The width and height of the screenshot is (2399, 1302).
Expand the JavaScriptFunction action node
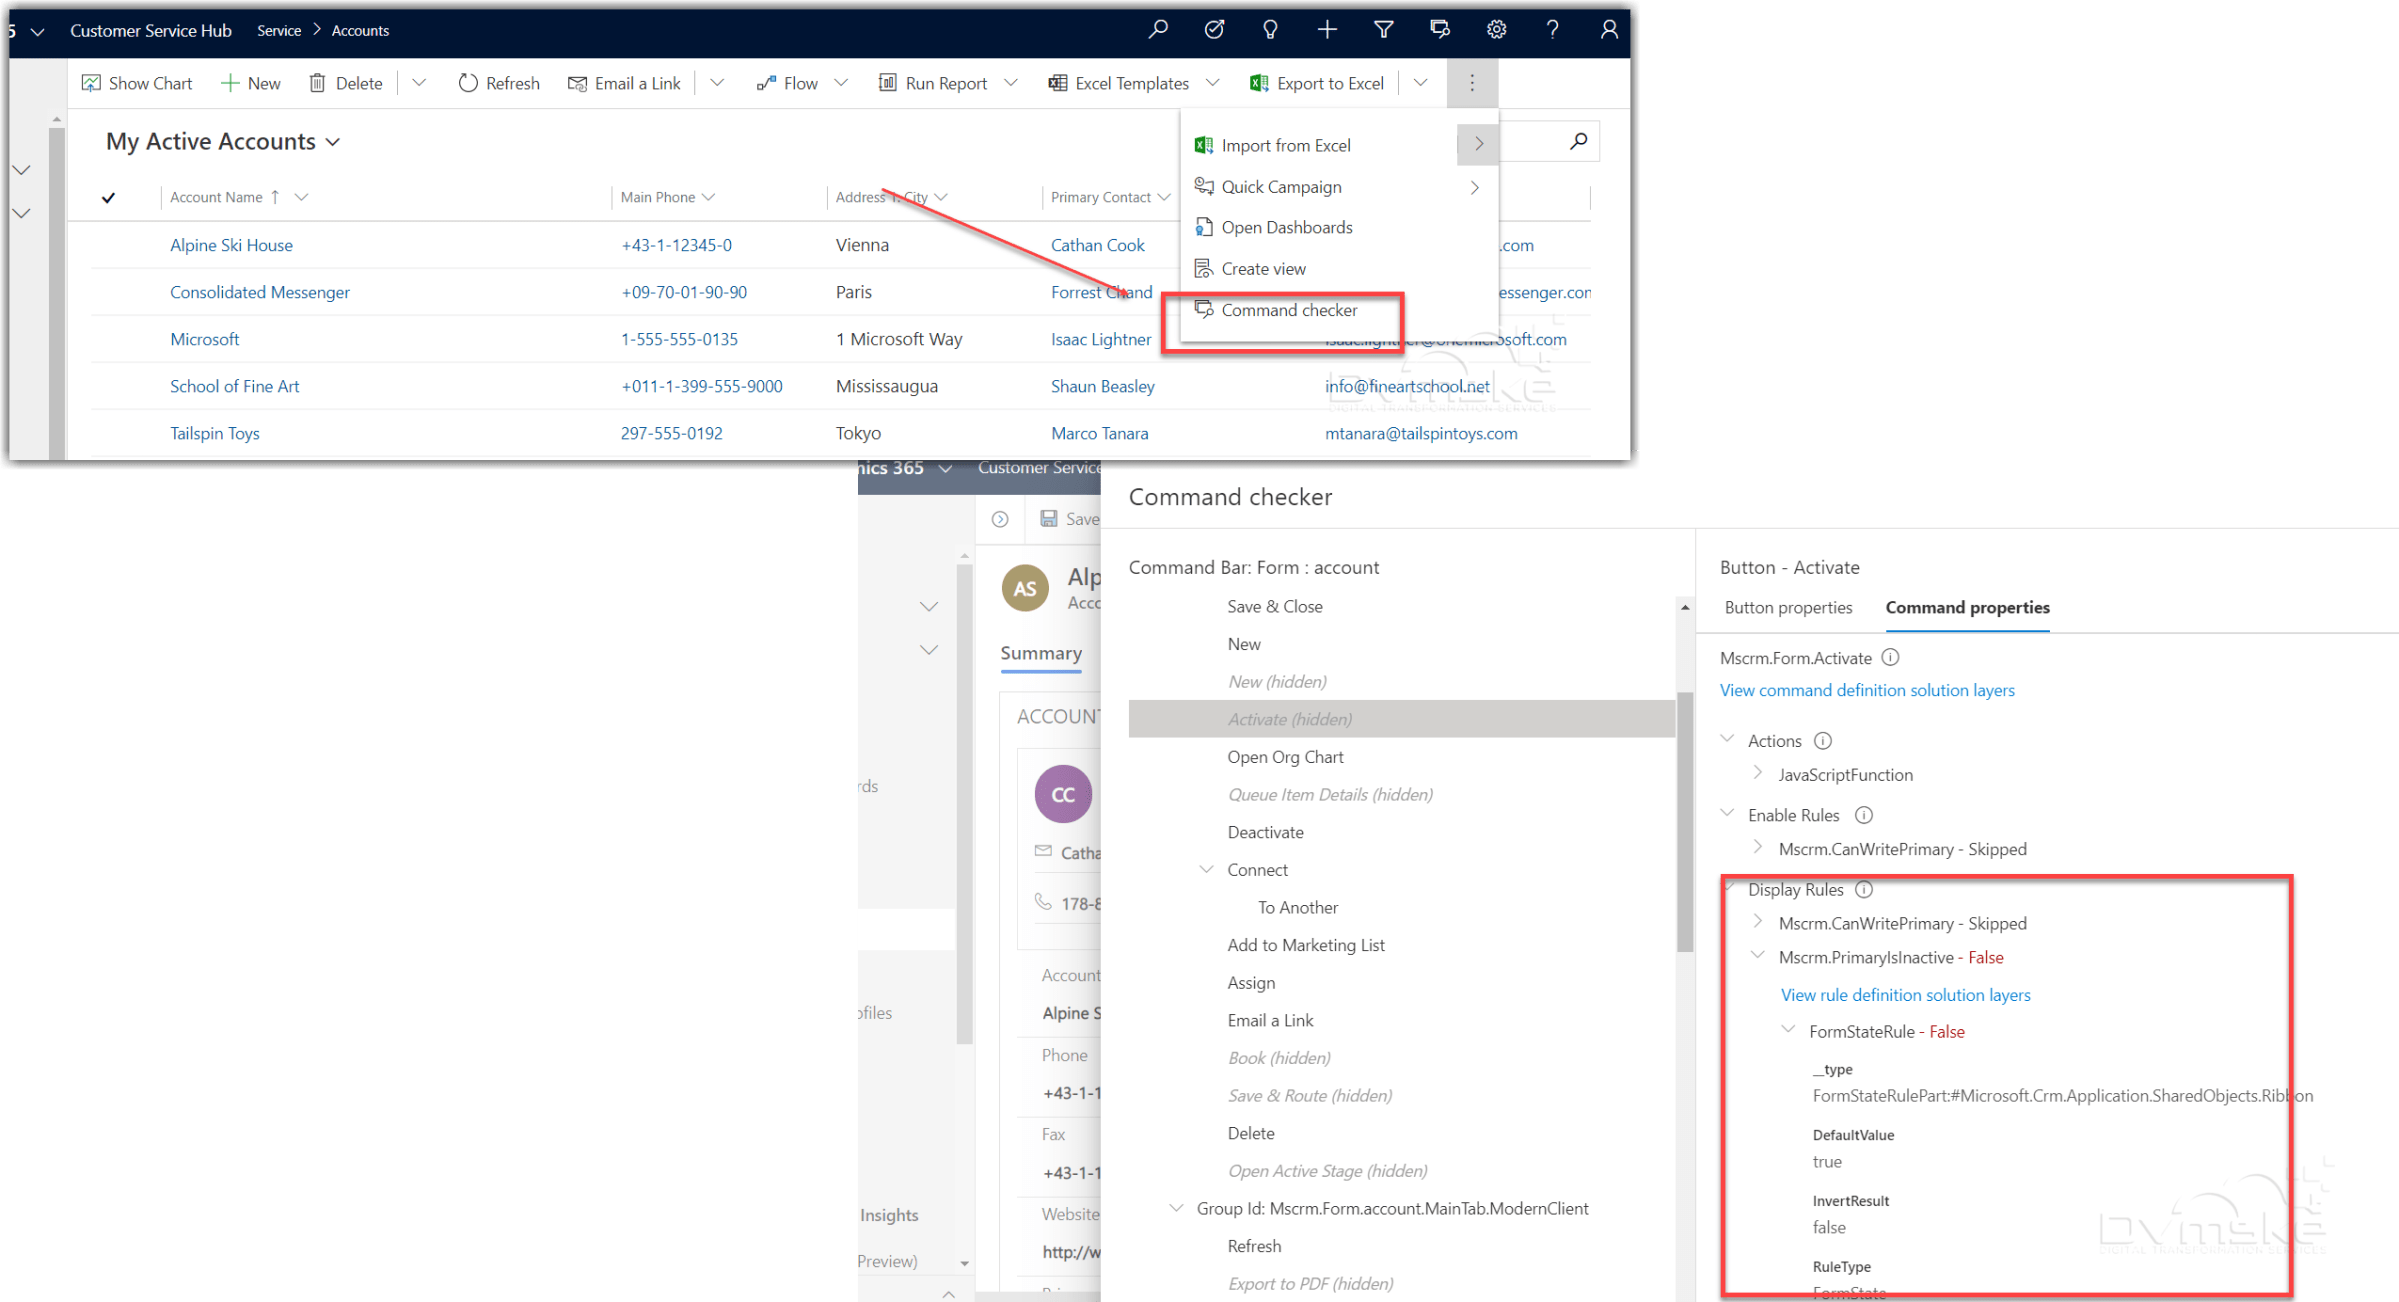pos(1758,773)
